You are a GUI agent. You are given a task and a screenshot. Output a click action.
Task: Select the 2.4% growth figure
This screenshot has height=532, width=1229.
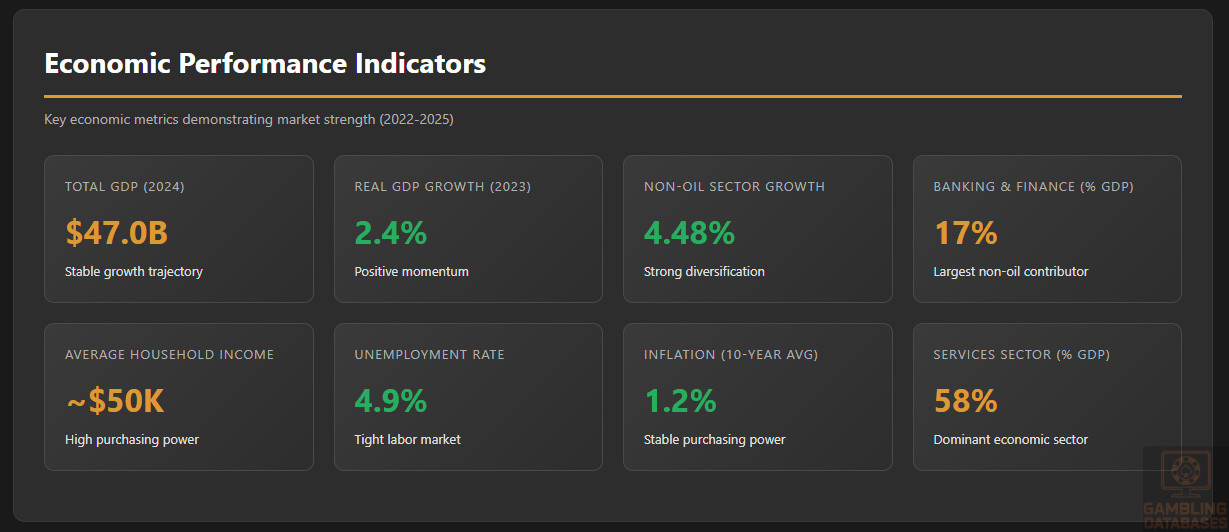pyautogui.click(x=390, y=233)
